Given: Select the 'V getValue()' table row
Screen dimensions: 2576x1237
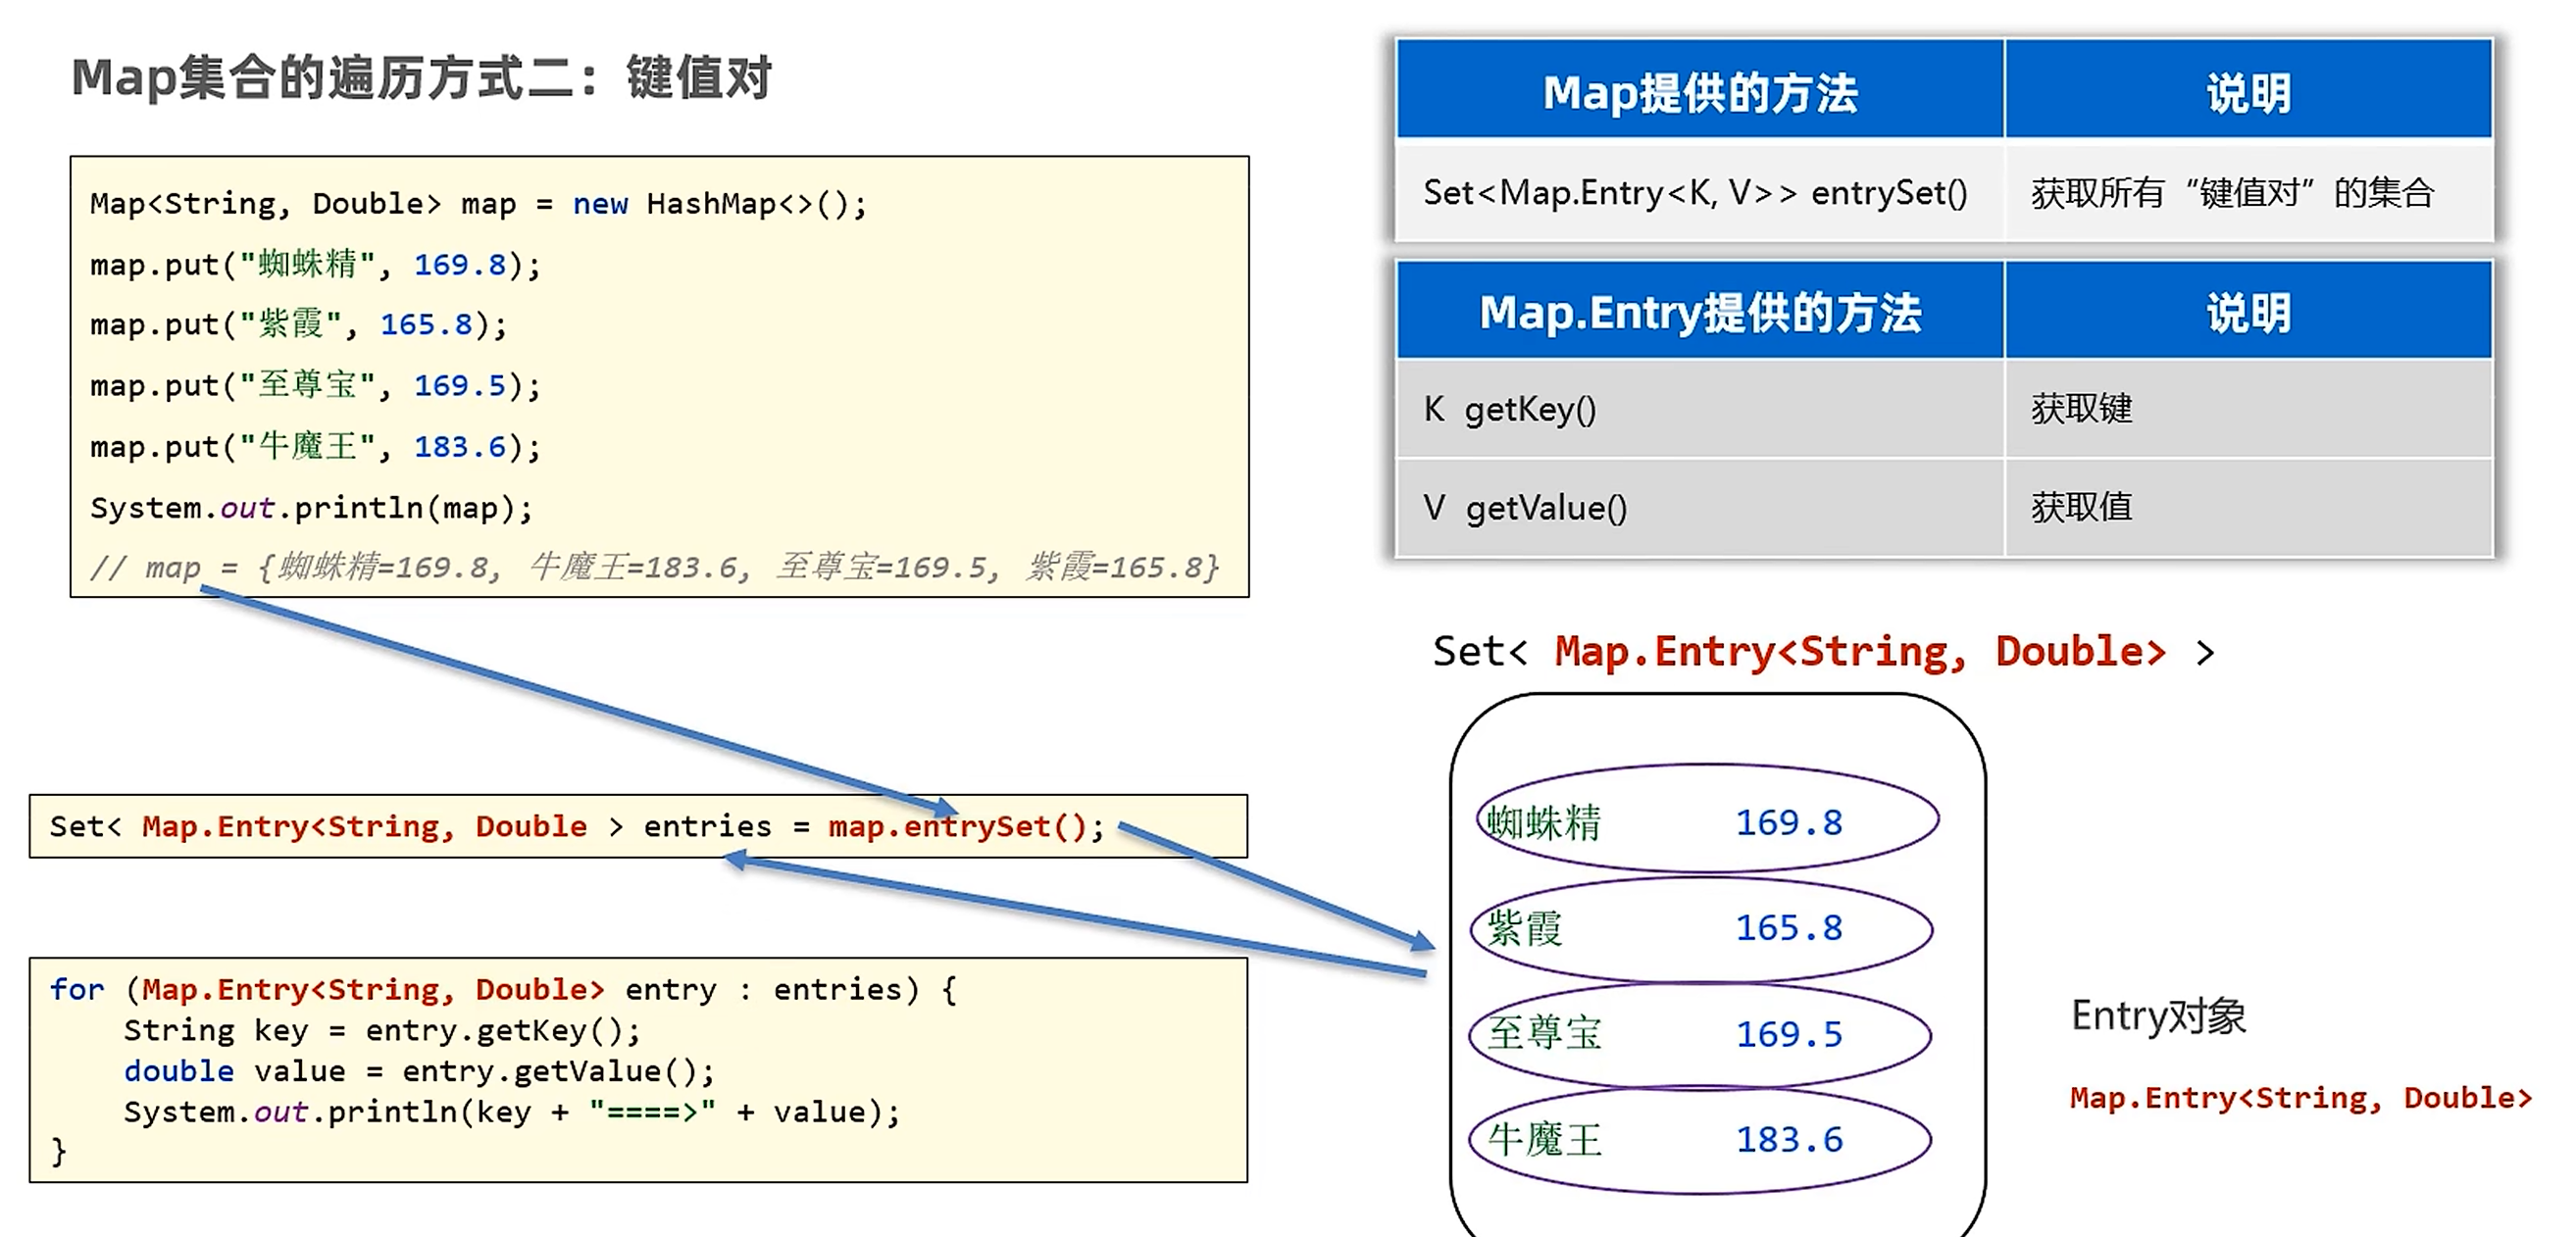Looking at the screenshot, I should 1526,508.
